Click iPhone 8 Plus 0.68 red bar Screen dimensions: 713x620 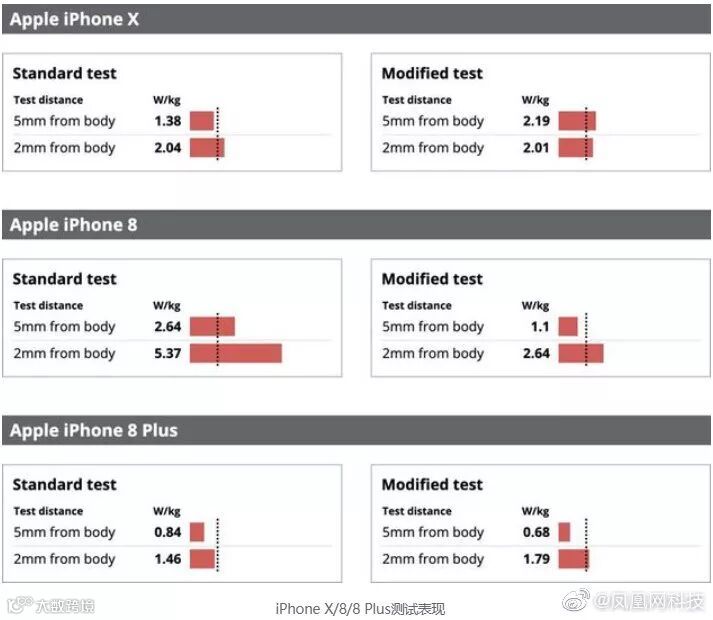pos(564,532)
